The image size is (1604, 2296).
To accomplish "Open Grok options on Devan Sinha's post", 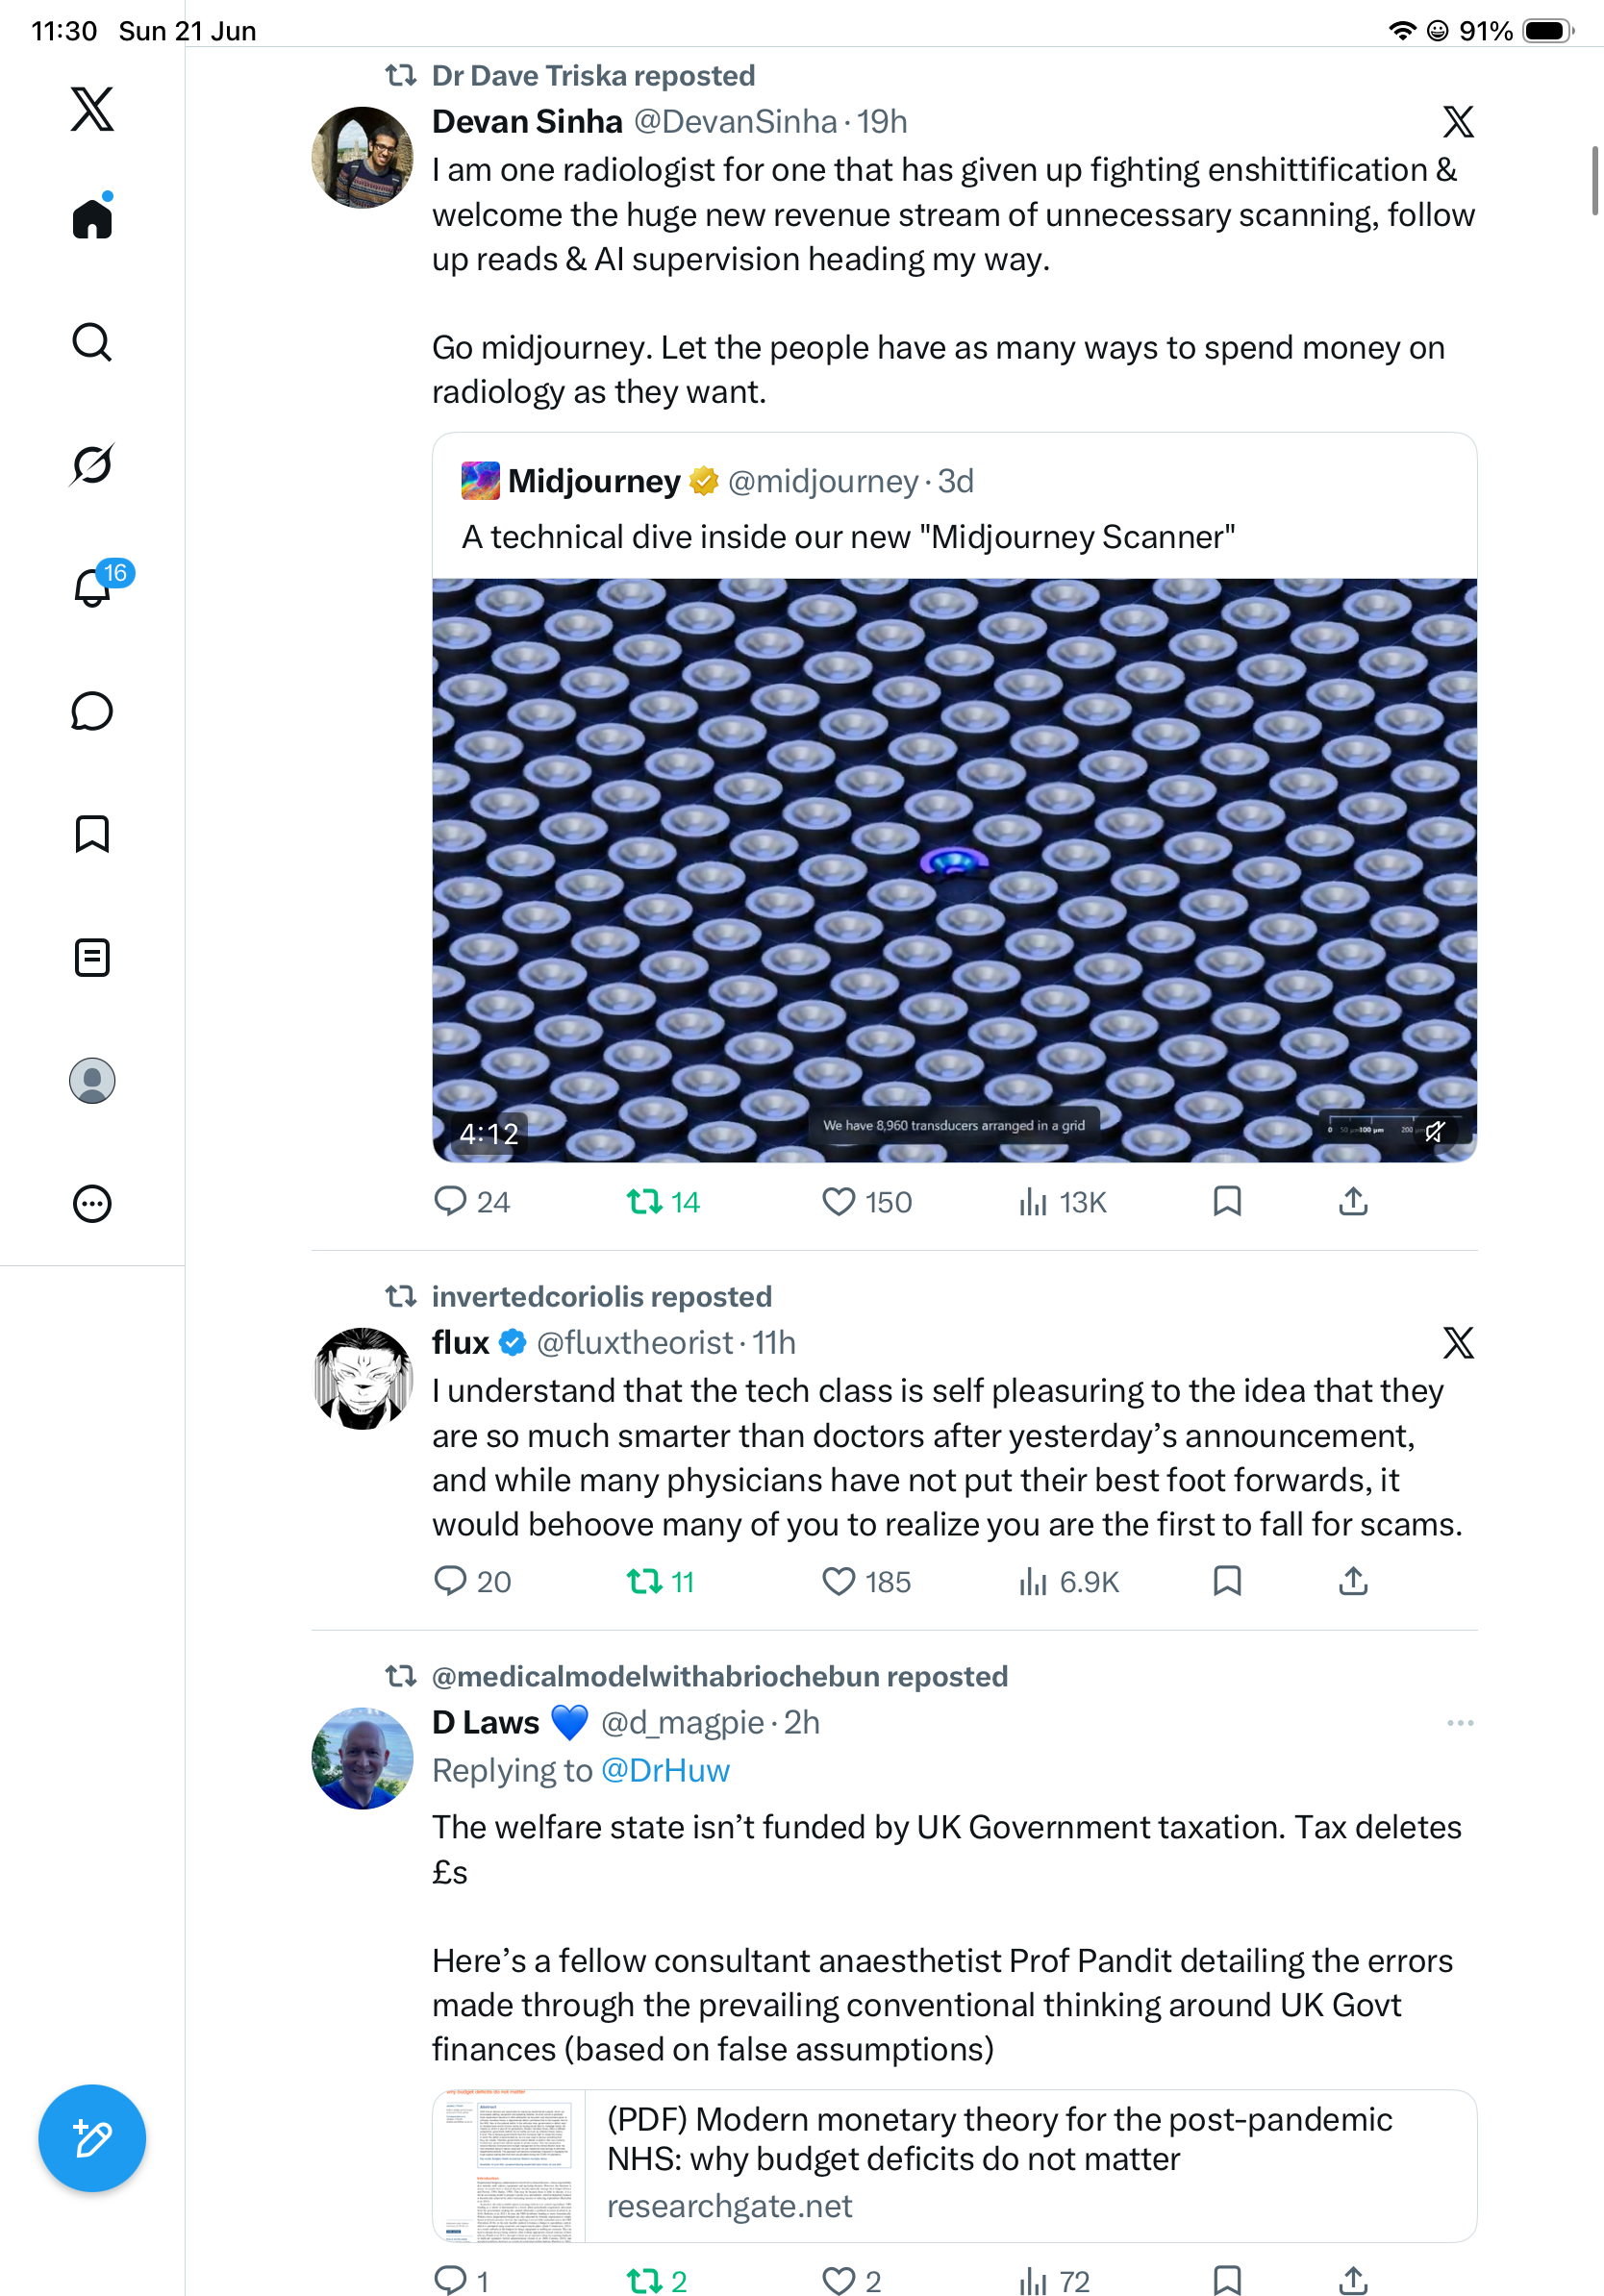I will (x=1458, y=122).
